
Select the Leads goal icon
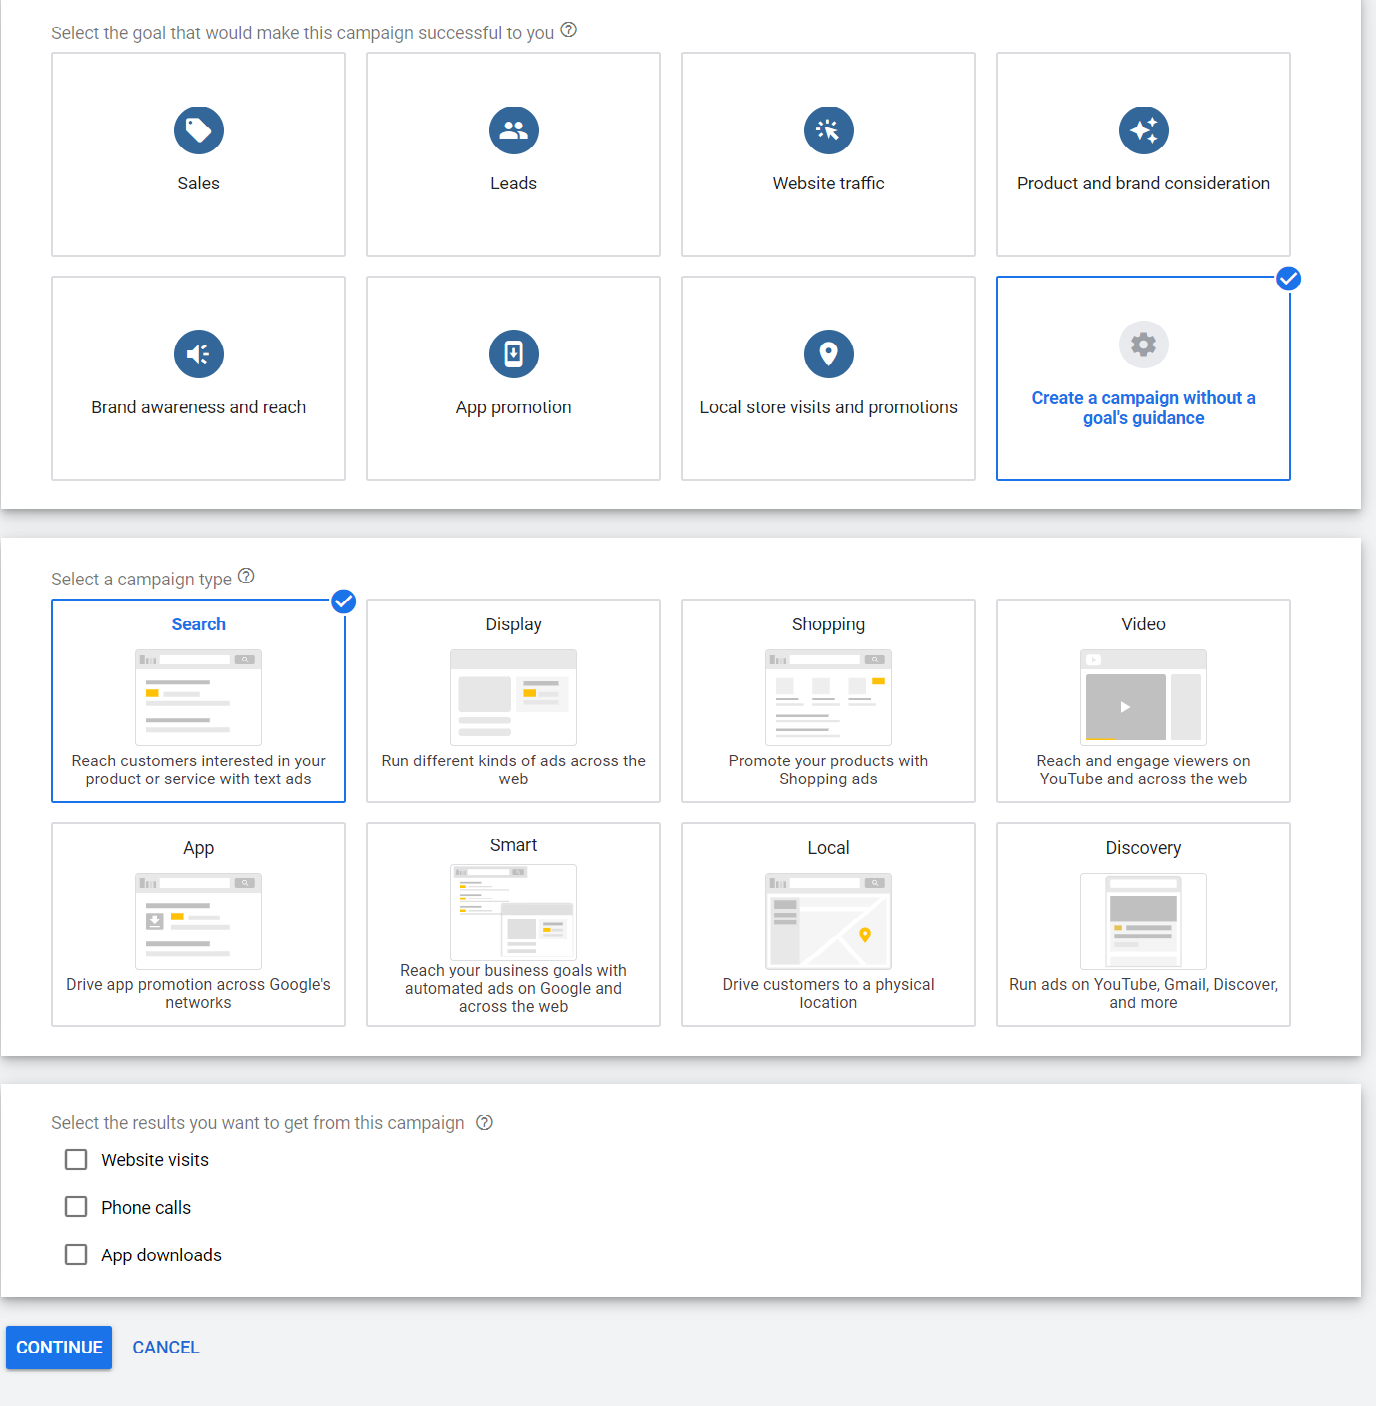[x=513, y=130]
